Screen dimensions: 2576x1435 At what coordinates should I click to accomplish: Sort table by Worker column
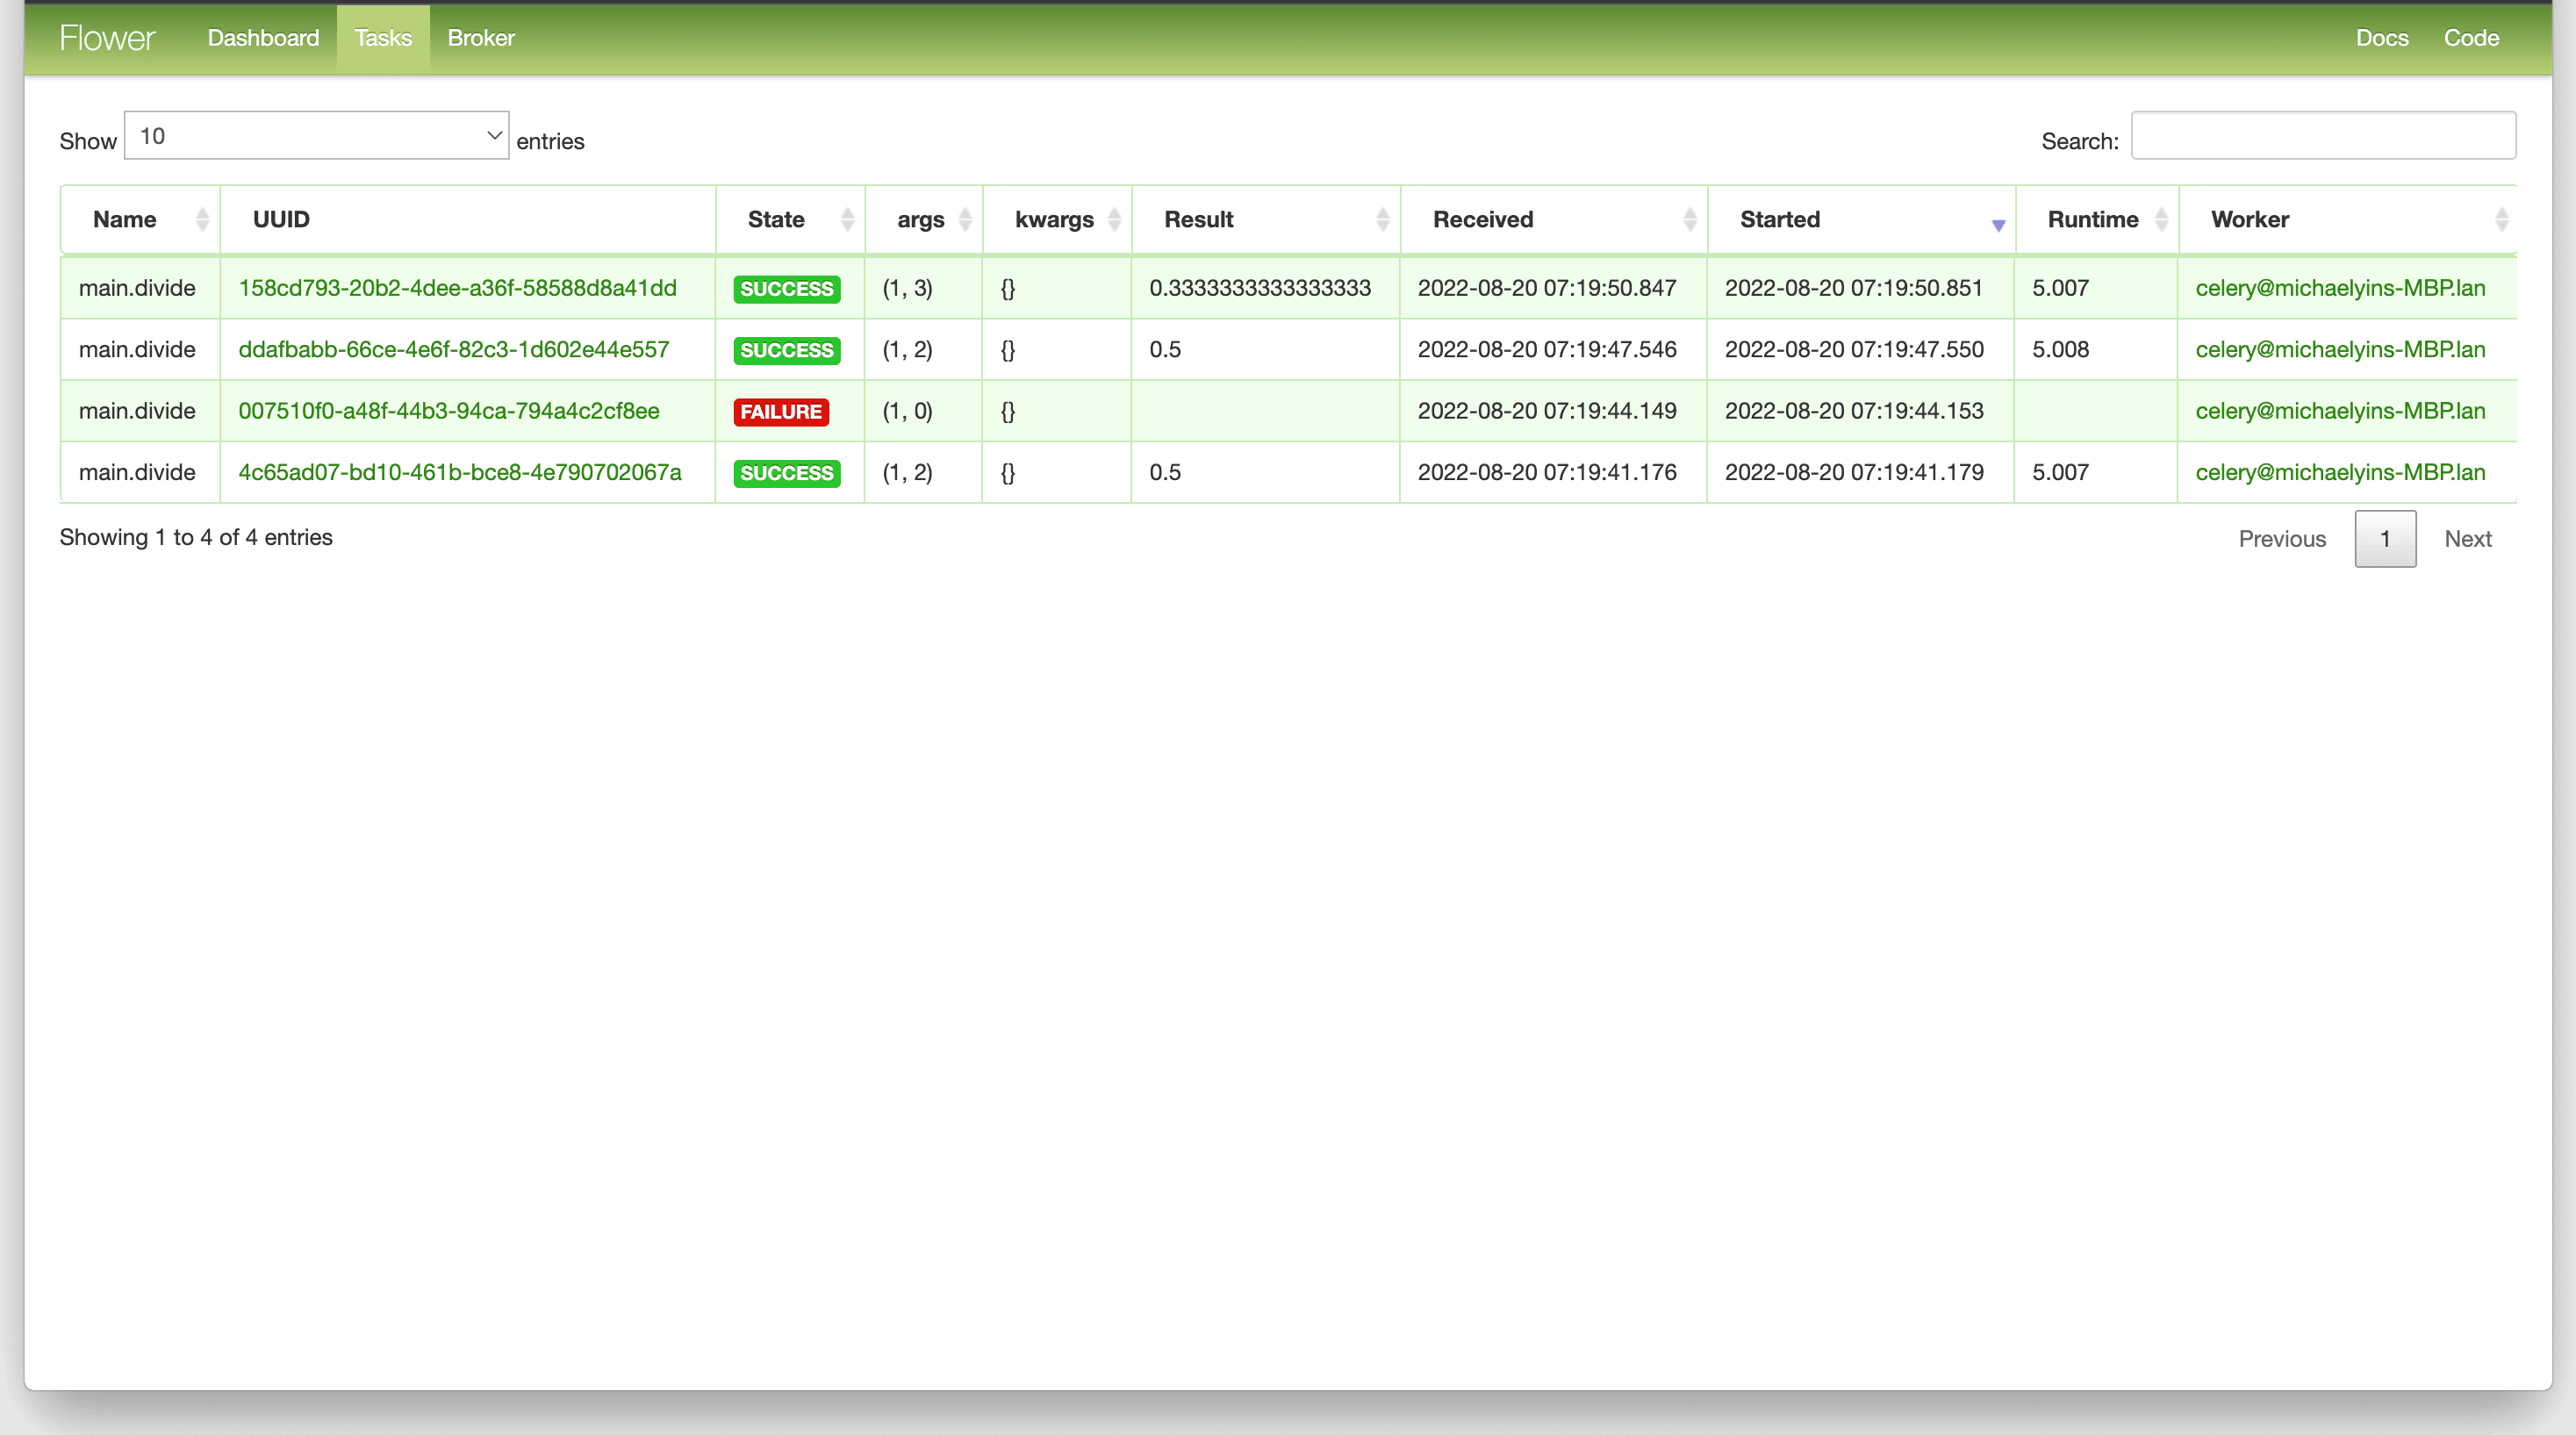[2347, 219]
